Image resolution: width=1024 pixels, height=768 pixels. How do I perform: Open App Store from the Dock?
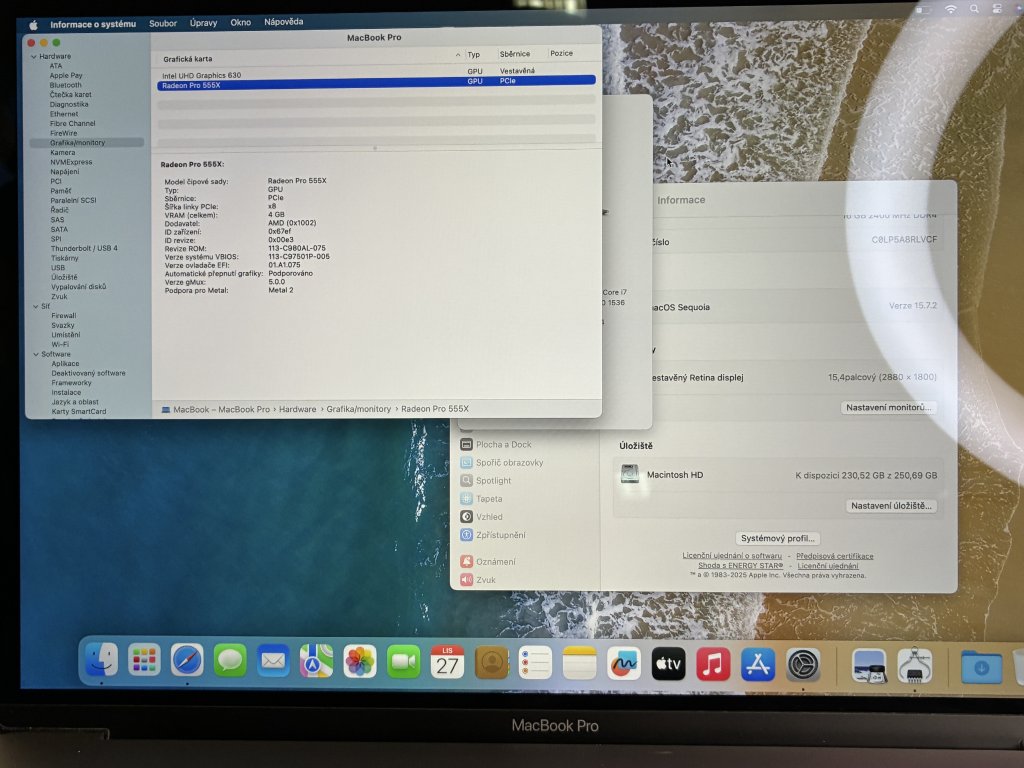click(x=758, y=665)
